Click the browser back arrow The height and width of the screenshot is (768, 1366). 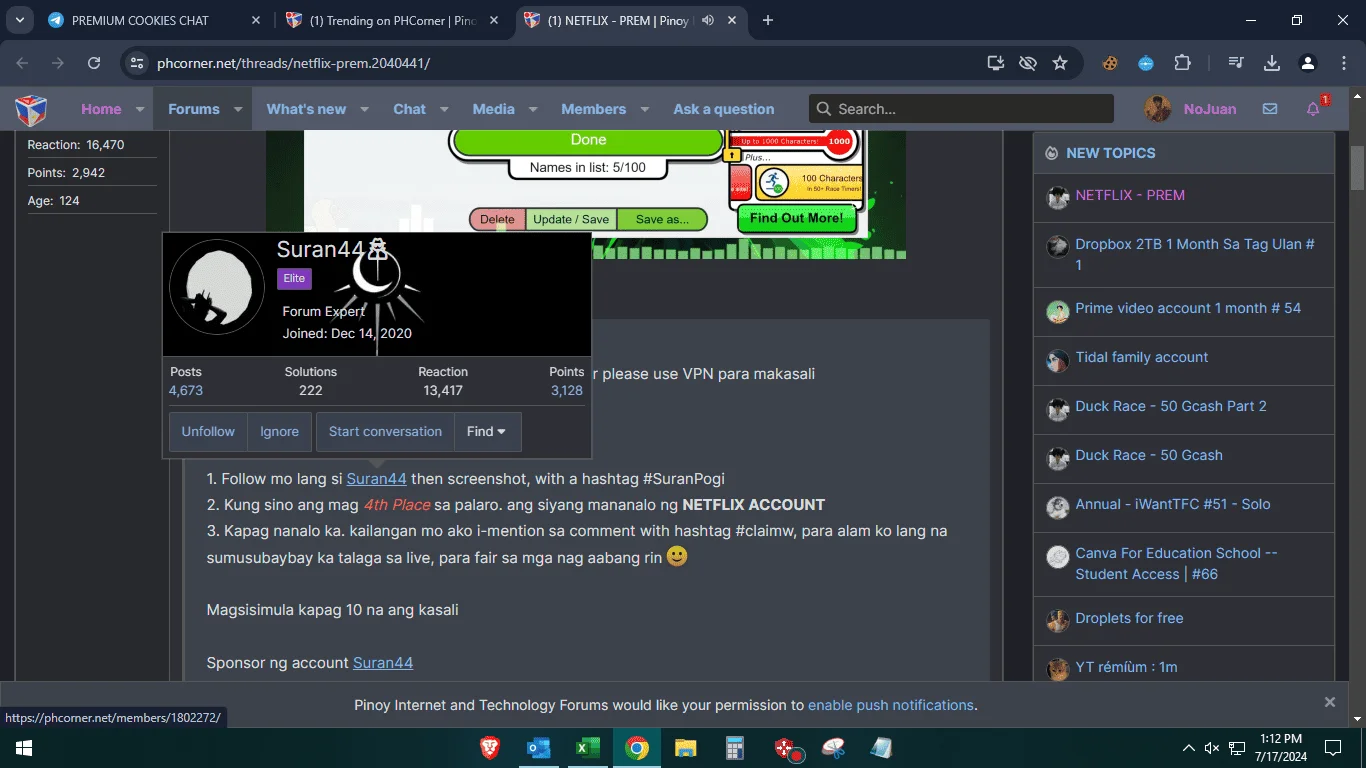click(x=22, y=63)
